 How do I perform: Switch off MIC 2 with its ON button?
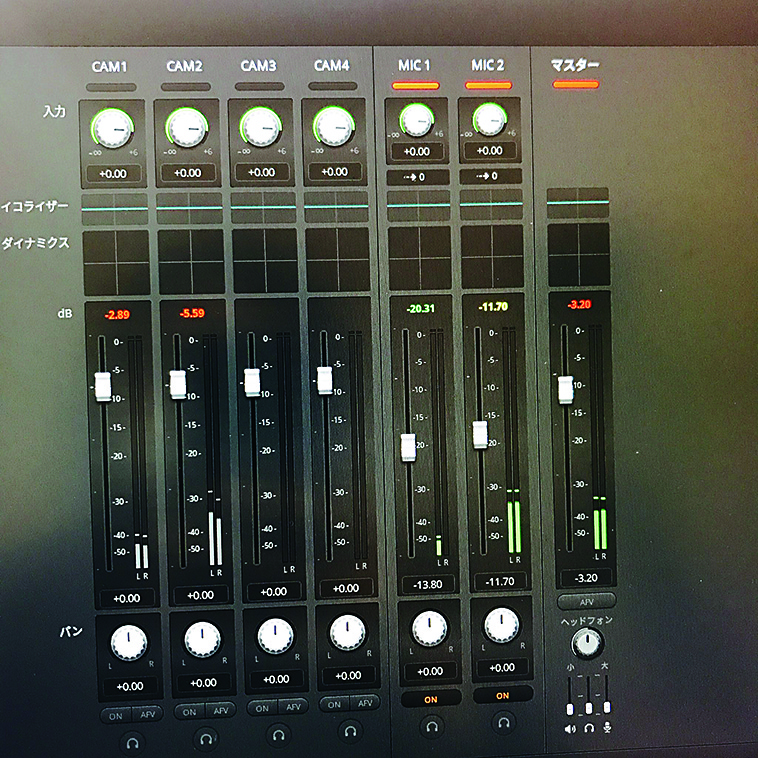(x=502, y=696)
